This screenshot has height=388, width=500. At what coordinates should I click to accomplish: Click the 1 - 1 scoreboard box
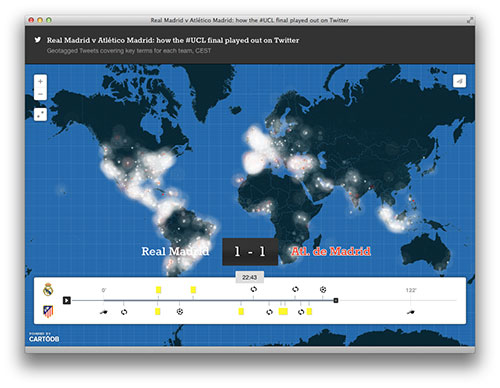click(250, 252)
